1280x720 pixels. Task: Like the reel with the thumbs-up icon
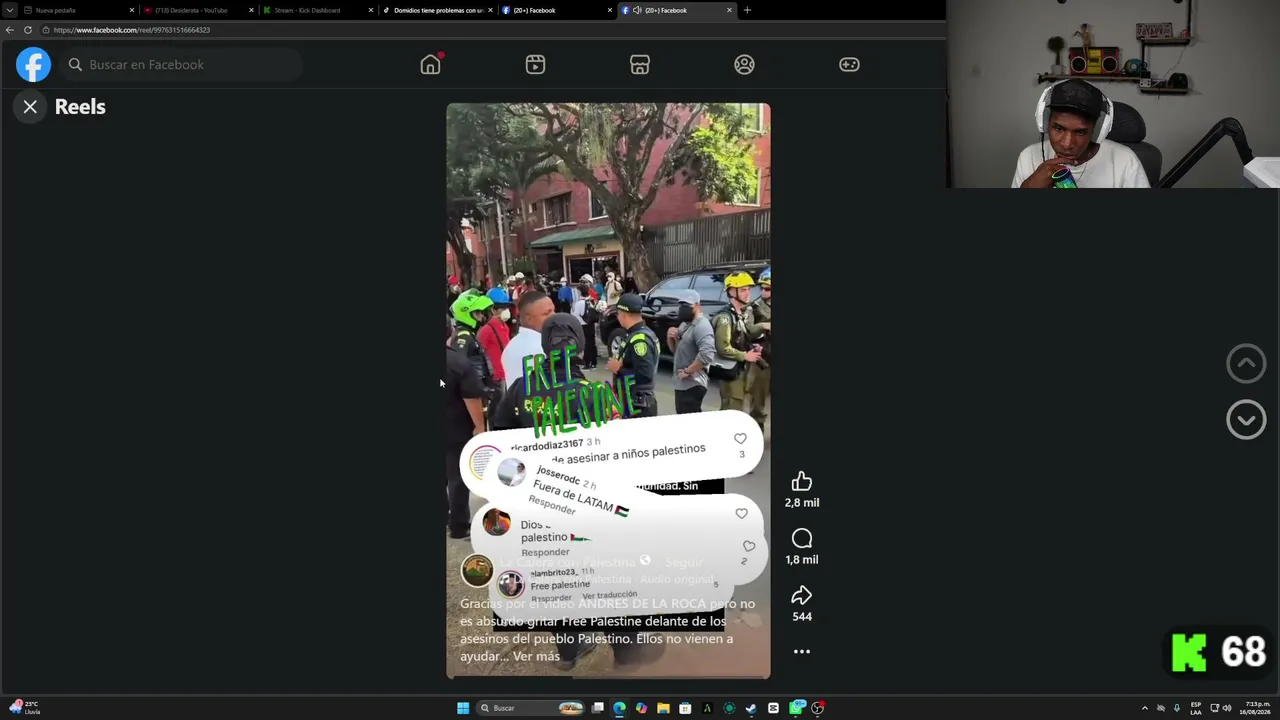(802, 482)
